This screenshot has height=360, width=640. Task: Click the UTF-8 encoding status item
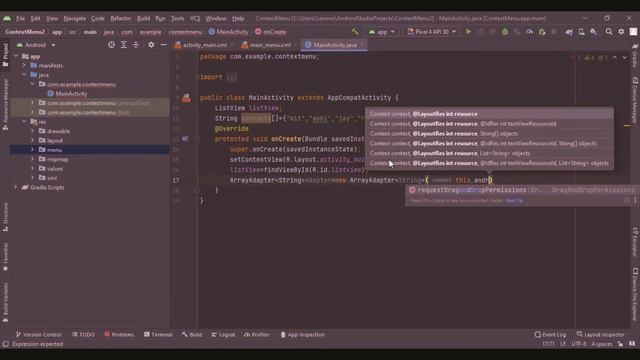579,344
